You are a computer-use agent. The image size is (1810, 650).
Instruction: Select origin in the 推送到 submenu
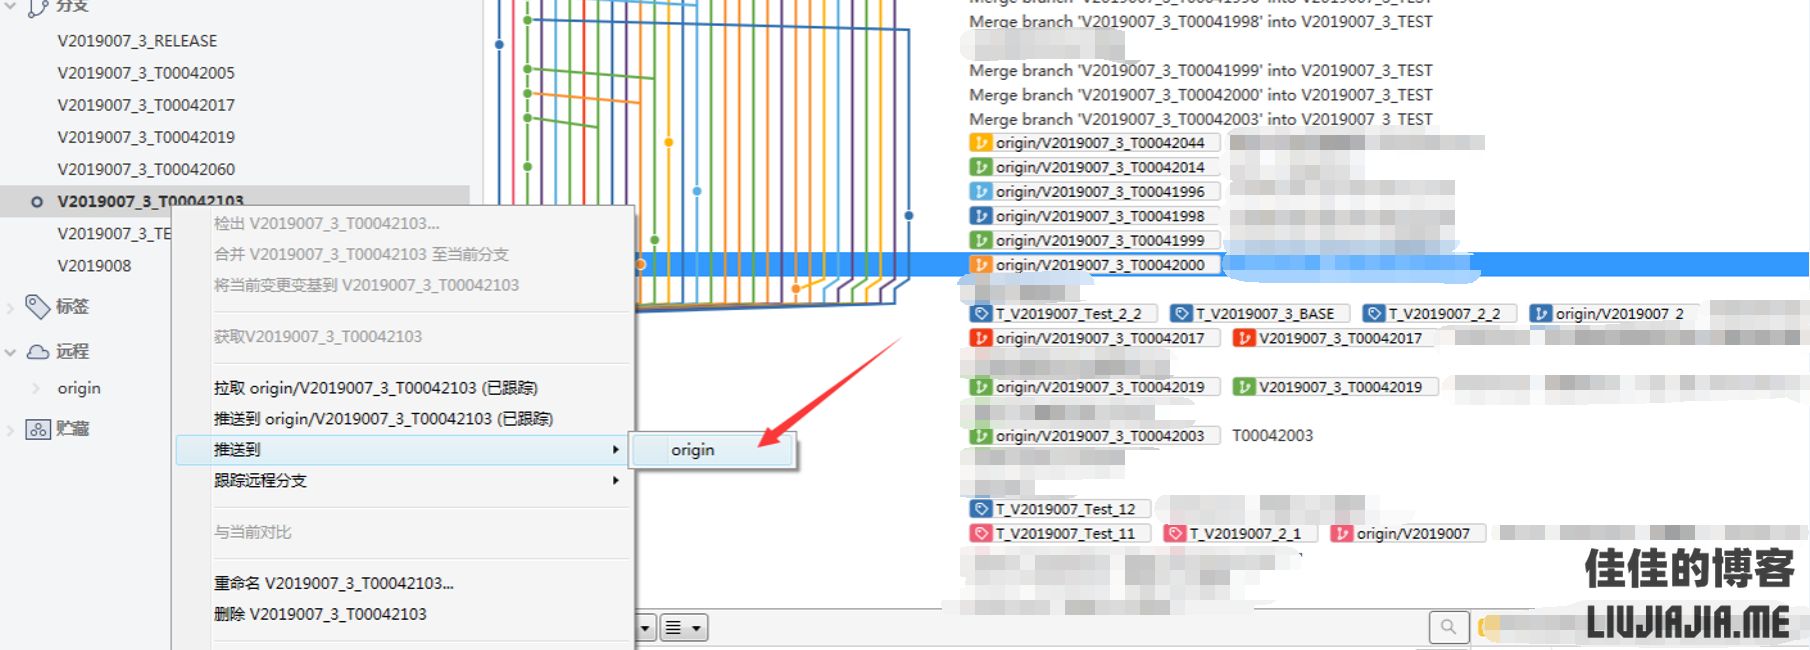[693, 450]
